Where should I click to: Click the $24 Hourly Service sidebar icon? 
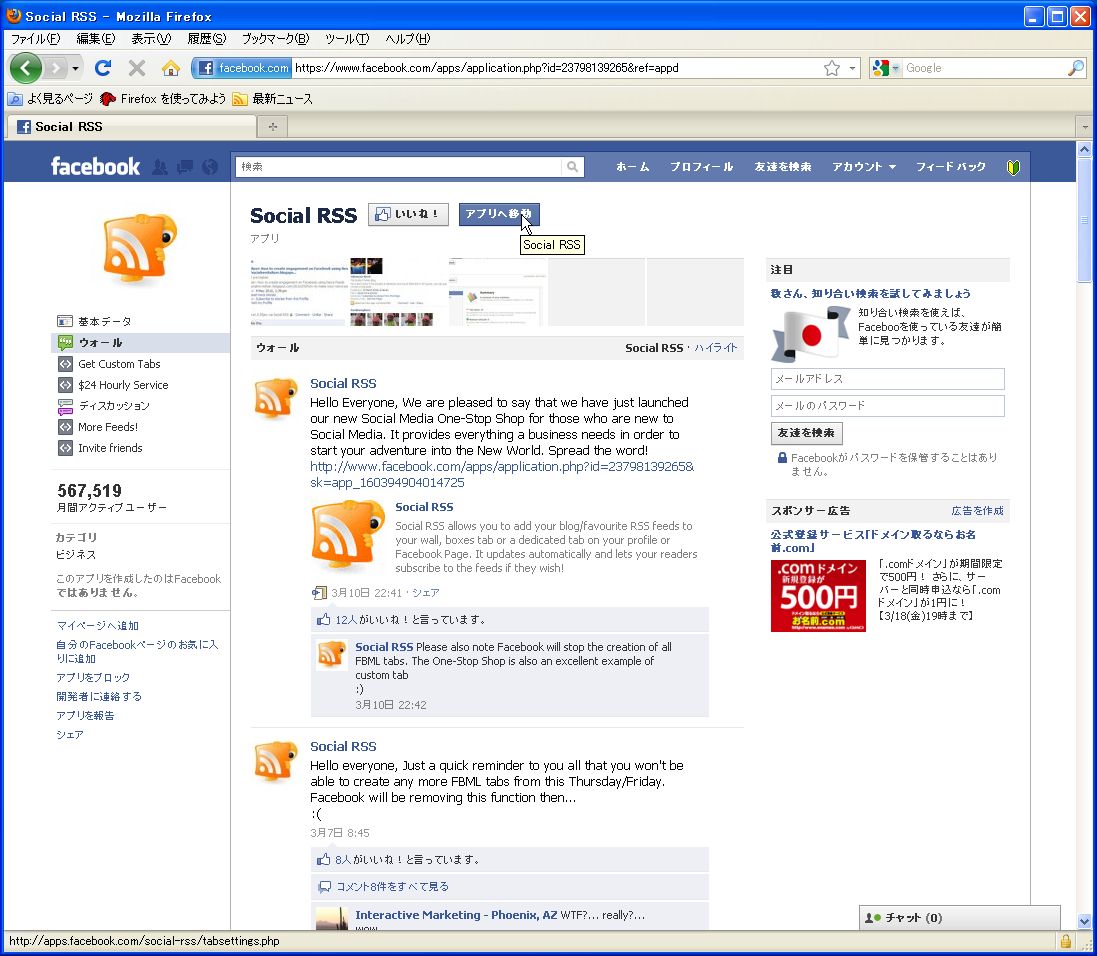pos(65,385)
